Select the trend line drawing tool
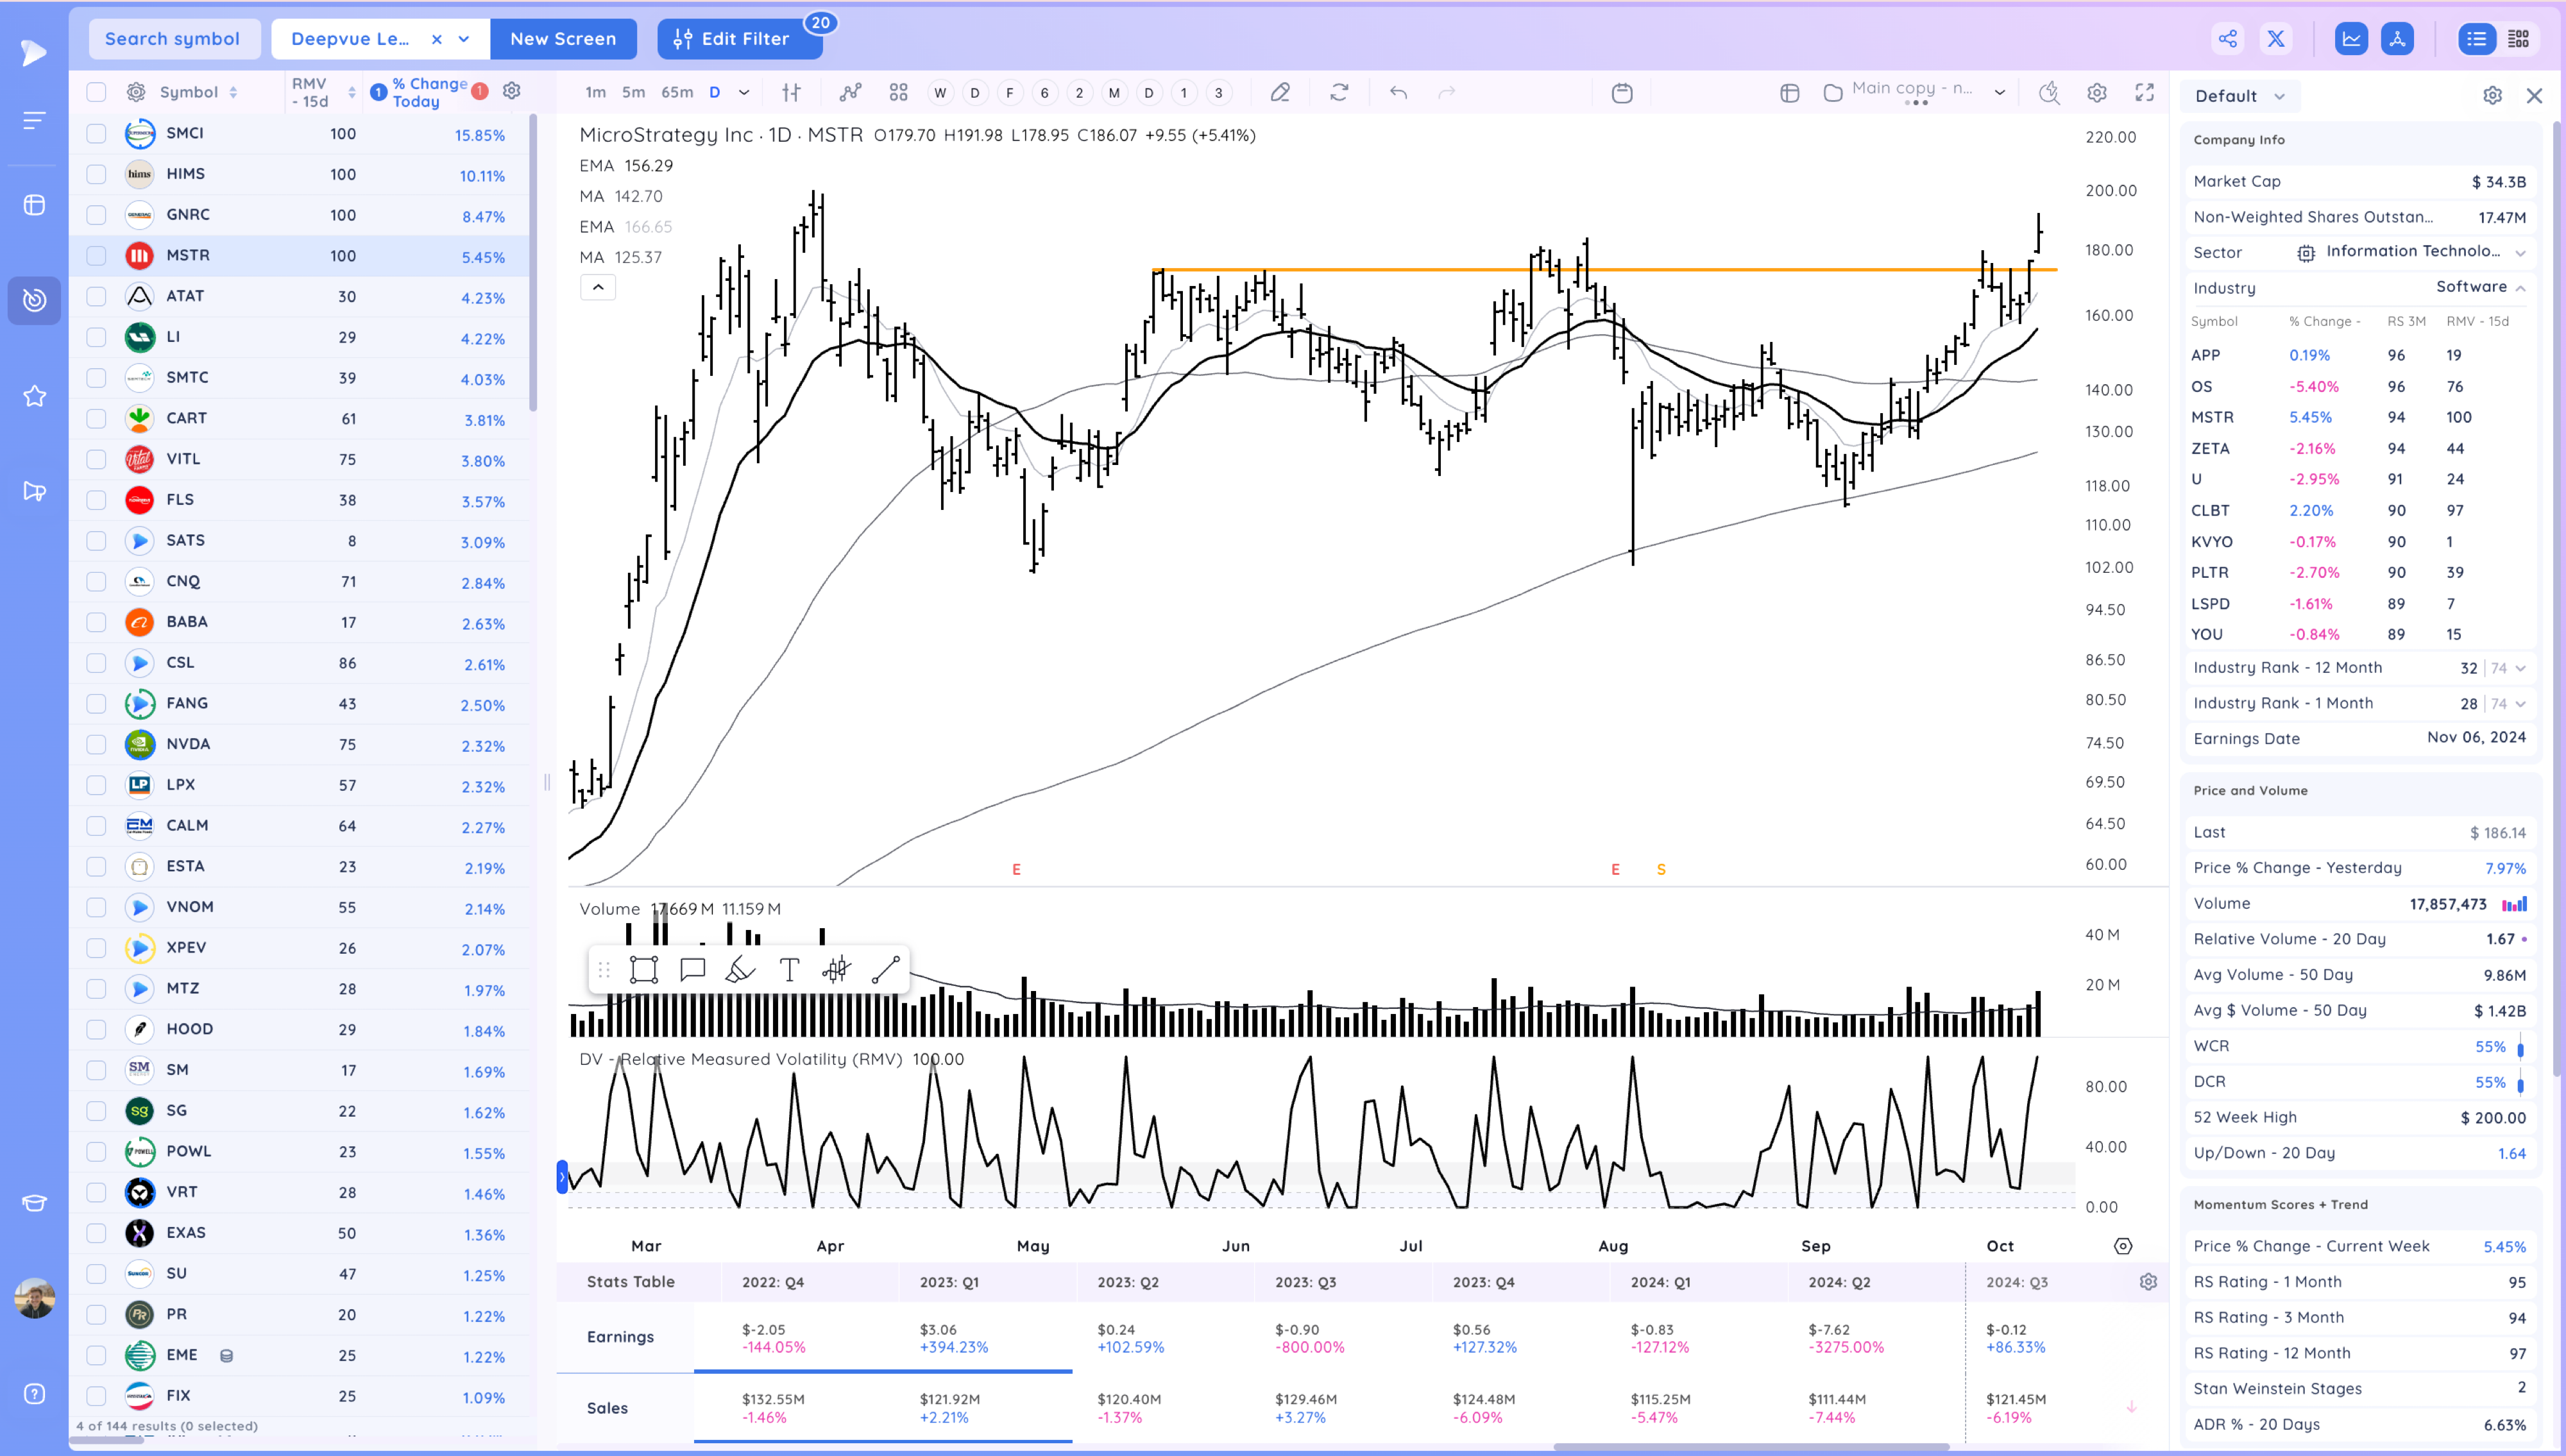This screenshot has height=1456, width=2566. [886, 970]
